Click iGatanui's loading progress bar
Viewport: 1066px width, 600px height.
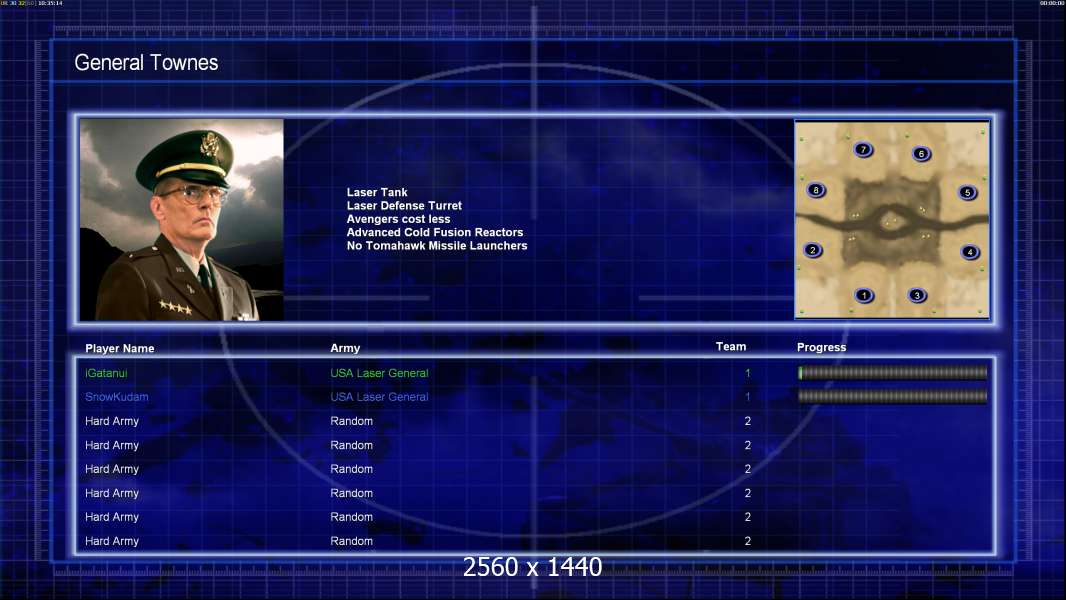tap(892, 373)
